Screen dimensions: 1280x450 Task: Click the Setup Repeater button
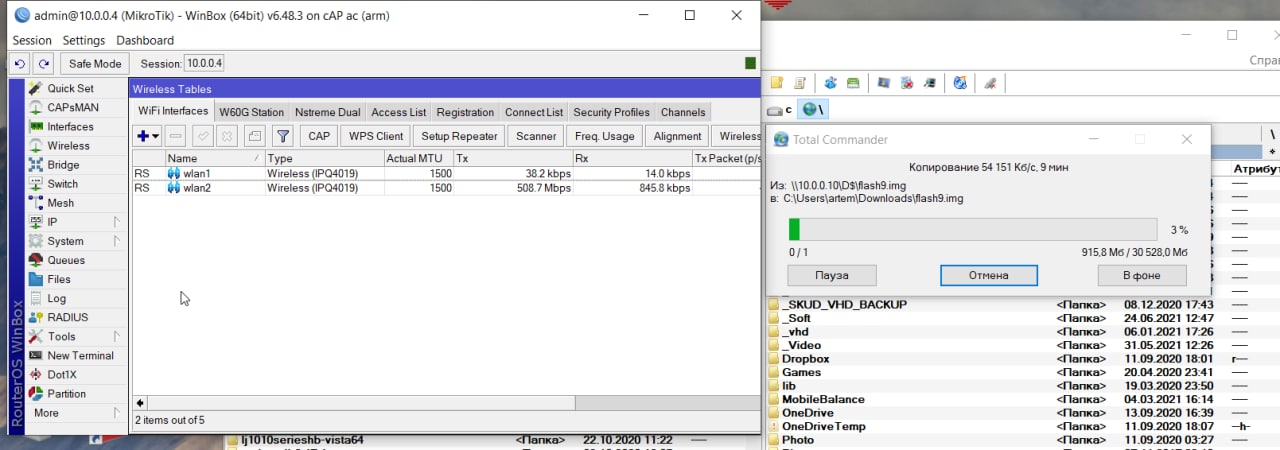[x=460, y=136]
